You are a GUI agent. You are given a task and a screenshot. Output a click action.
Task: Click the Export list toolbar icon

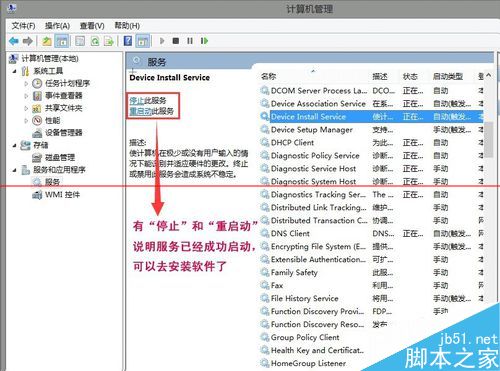coord(109,41)
